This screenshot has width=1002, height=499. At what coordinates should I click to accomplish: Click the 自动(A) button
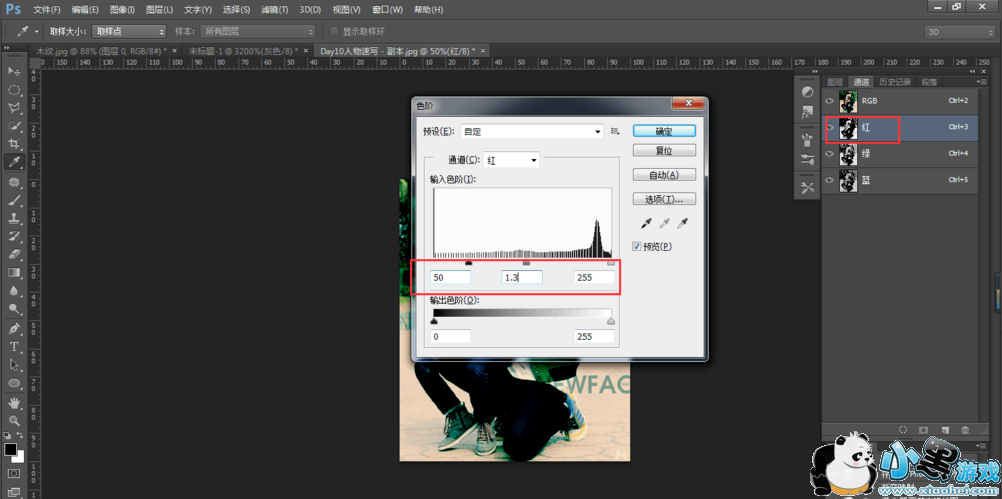click(663, 175)
